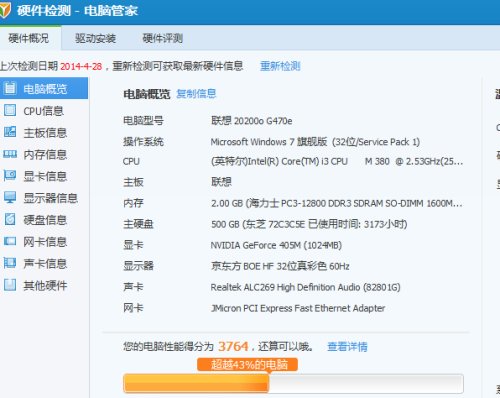Screen dimensions: 500x398
Task: Click the 超越43%的电脑 orange badge
Action: (x=247, y=364)
